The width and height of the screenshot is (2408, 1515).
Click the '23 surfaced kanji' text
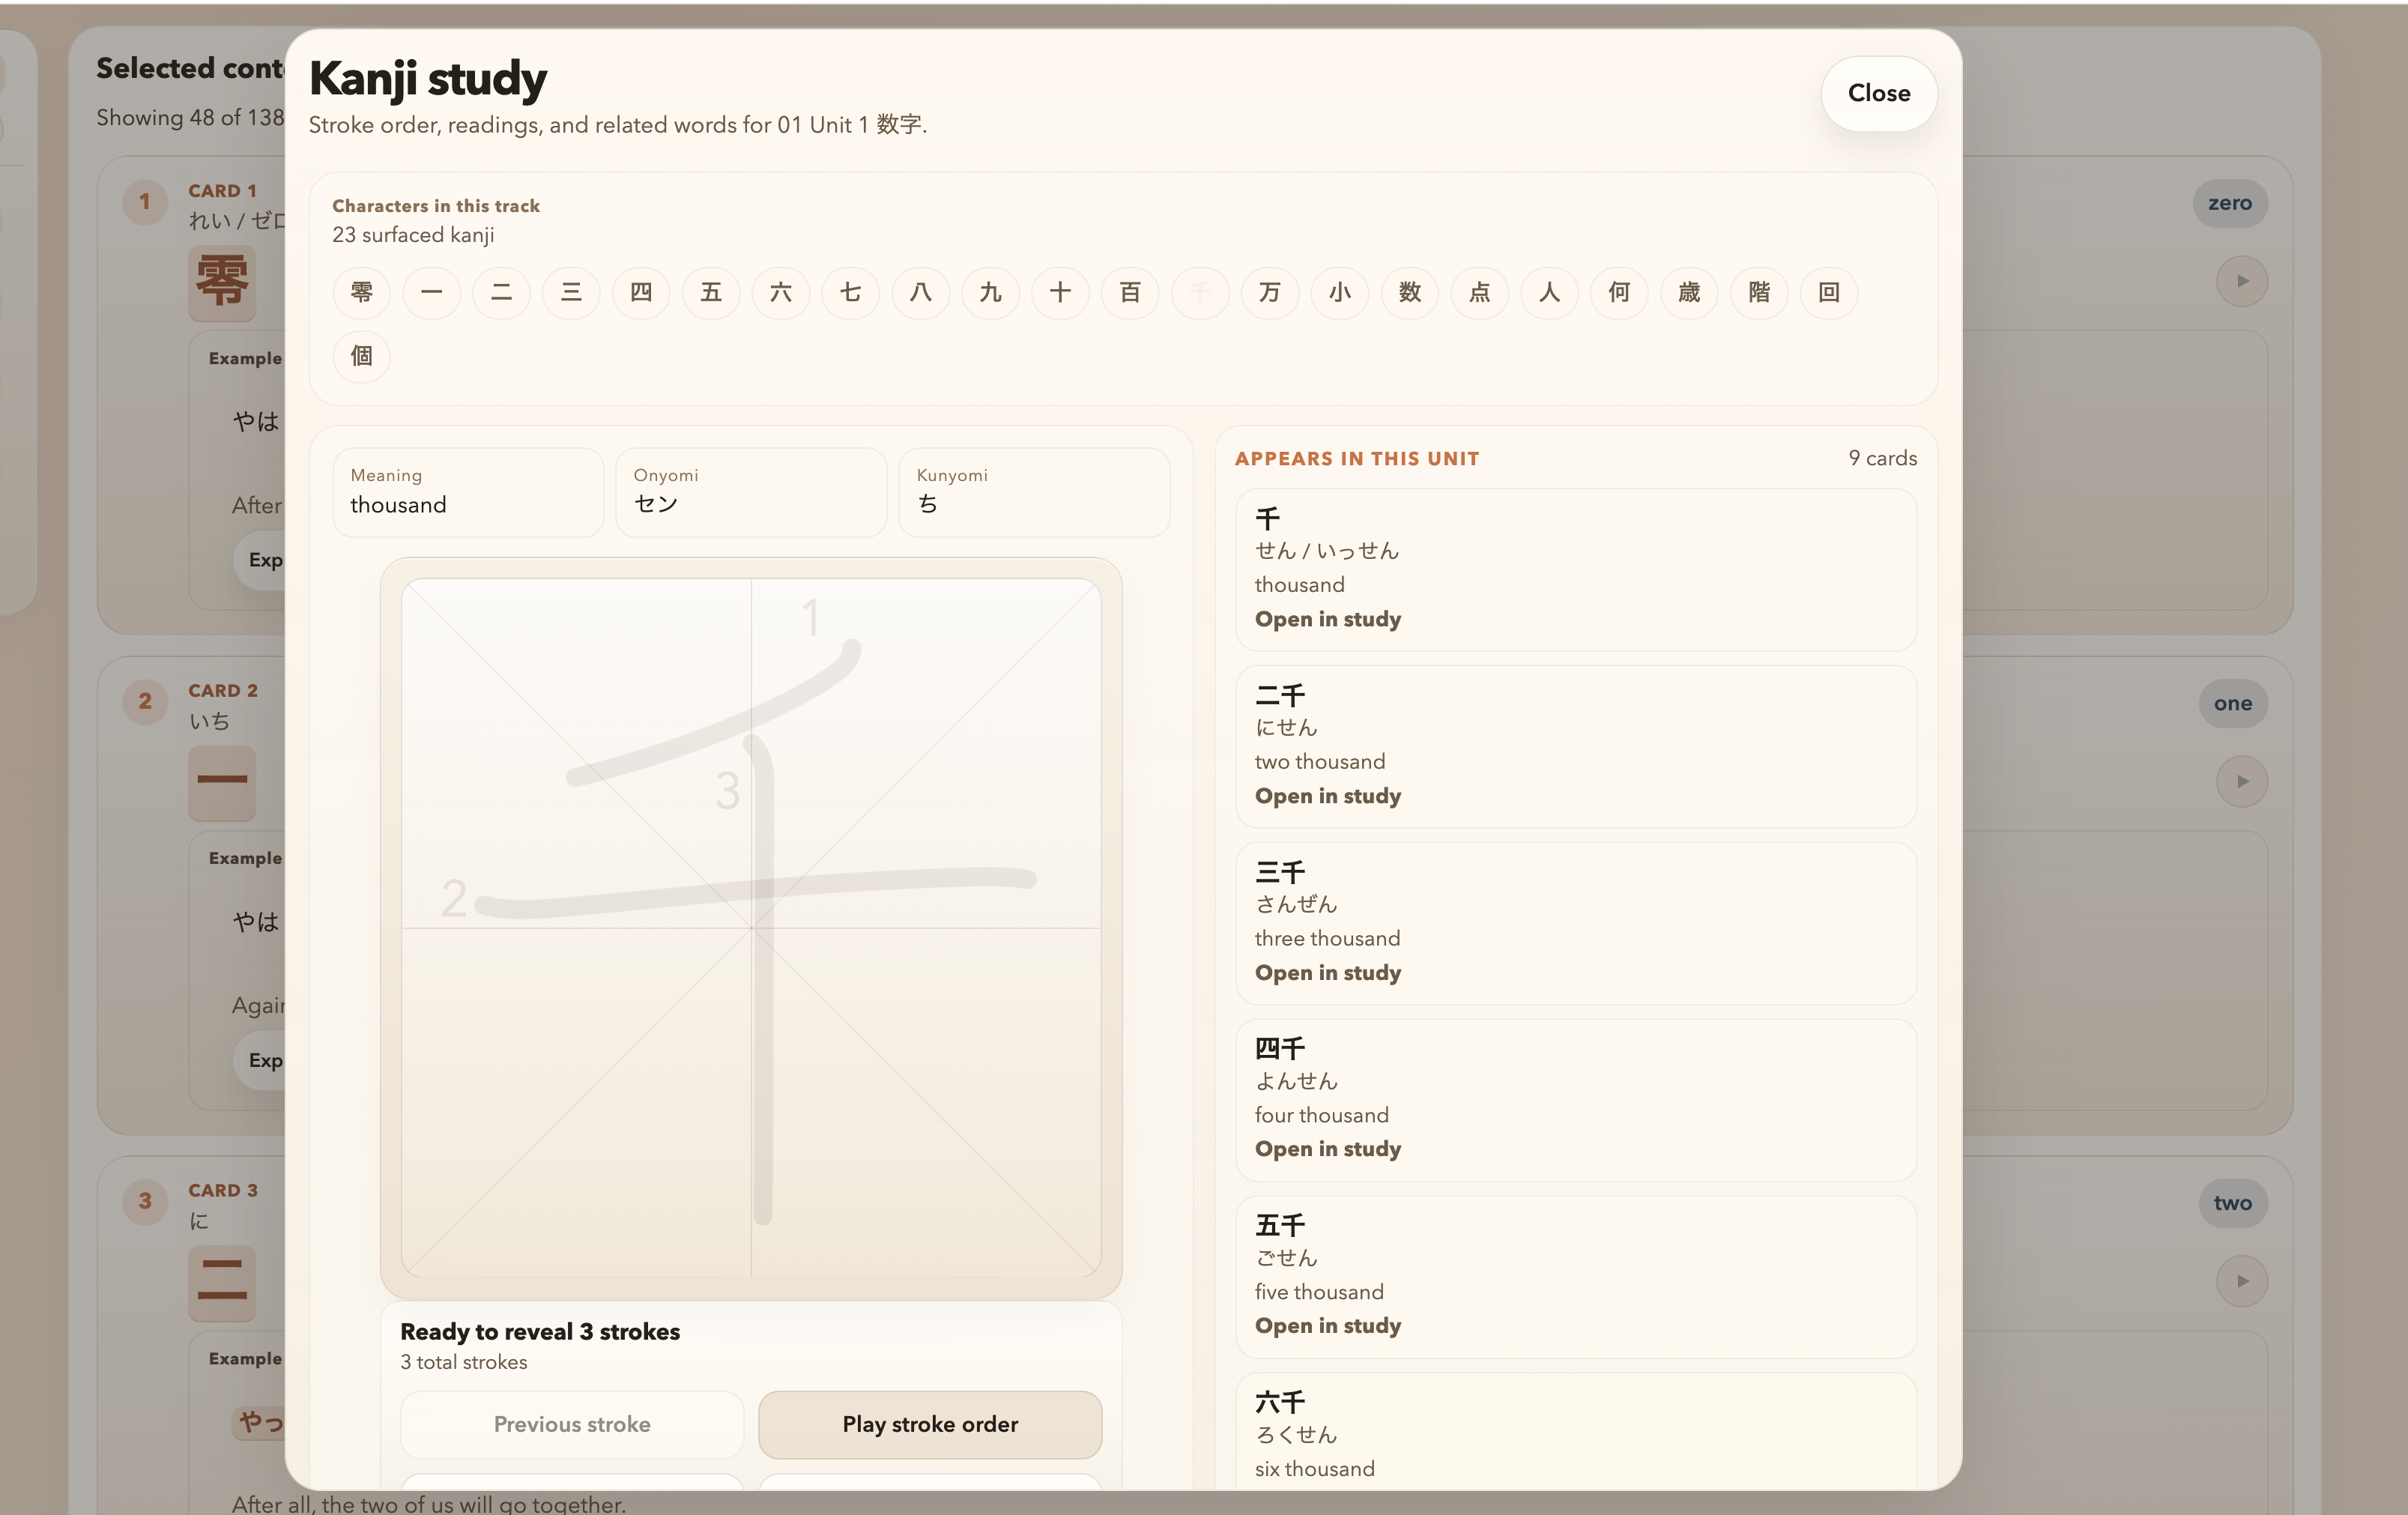click(413, 235)
